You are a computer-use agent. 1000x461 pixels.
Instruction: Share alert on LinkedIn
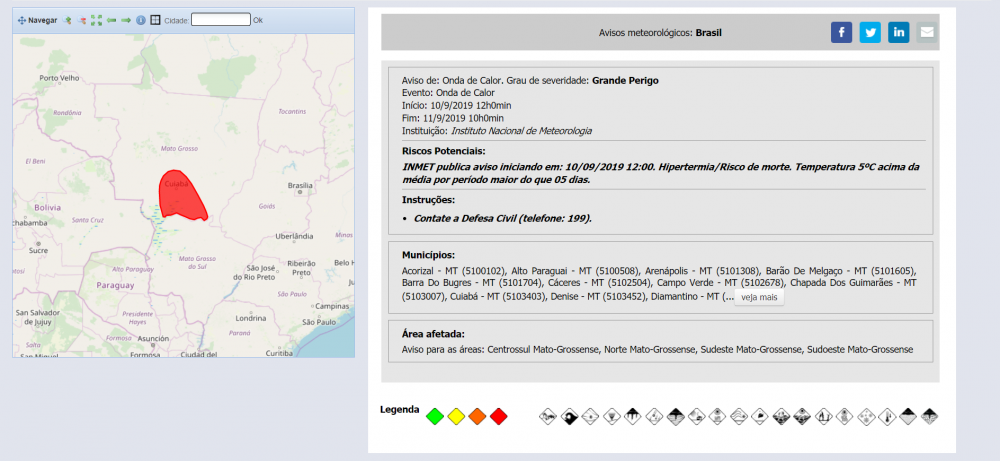click(x=899, y=32)
